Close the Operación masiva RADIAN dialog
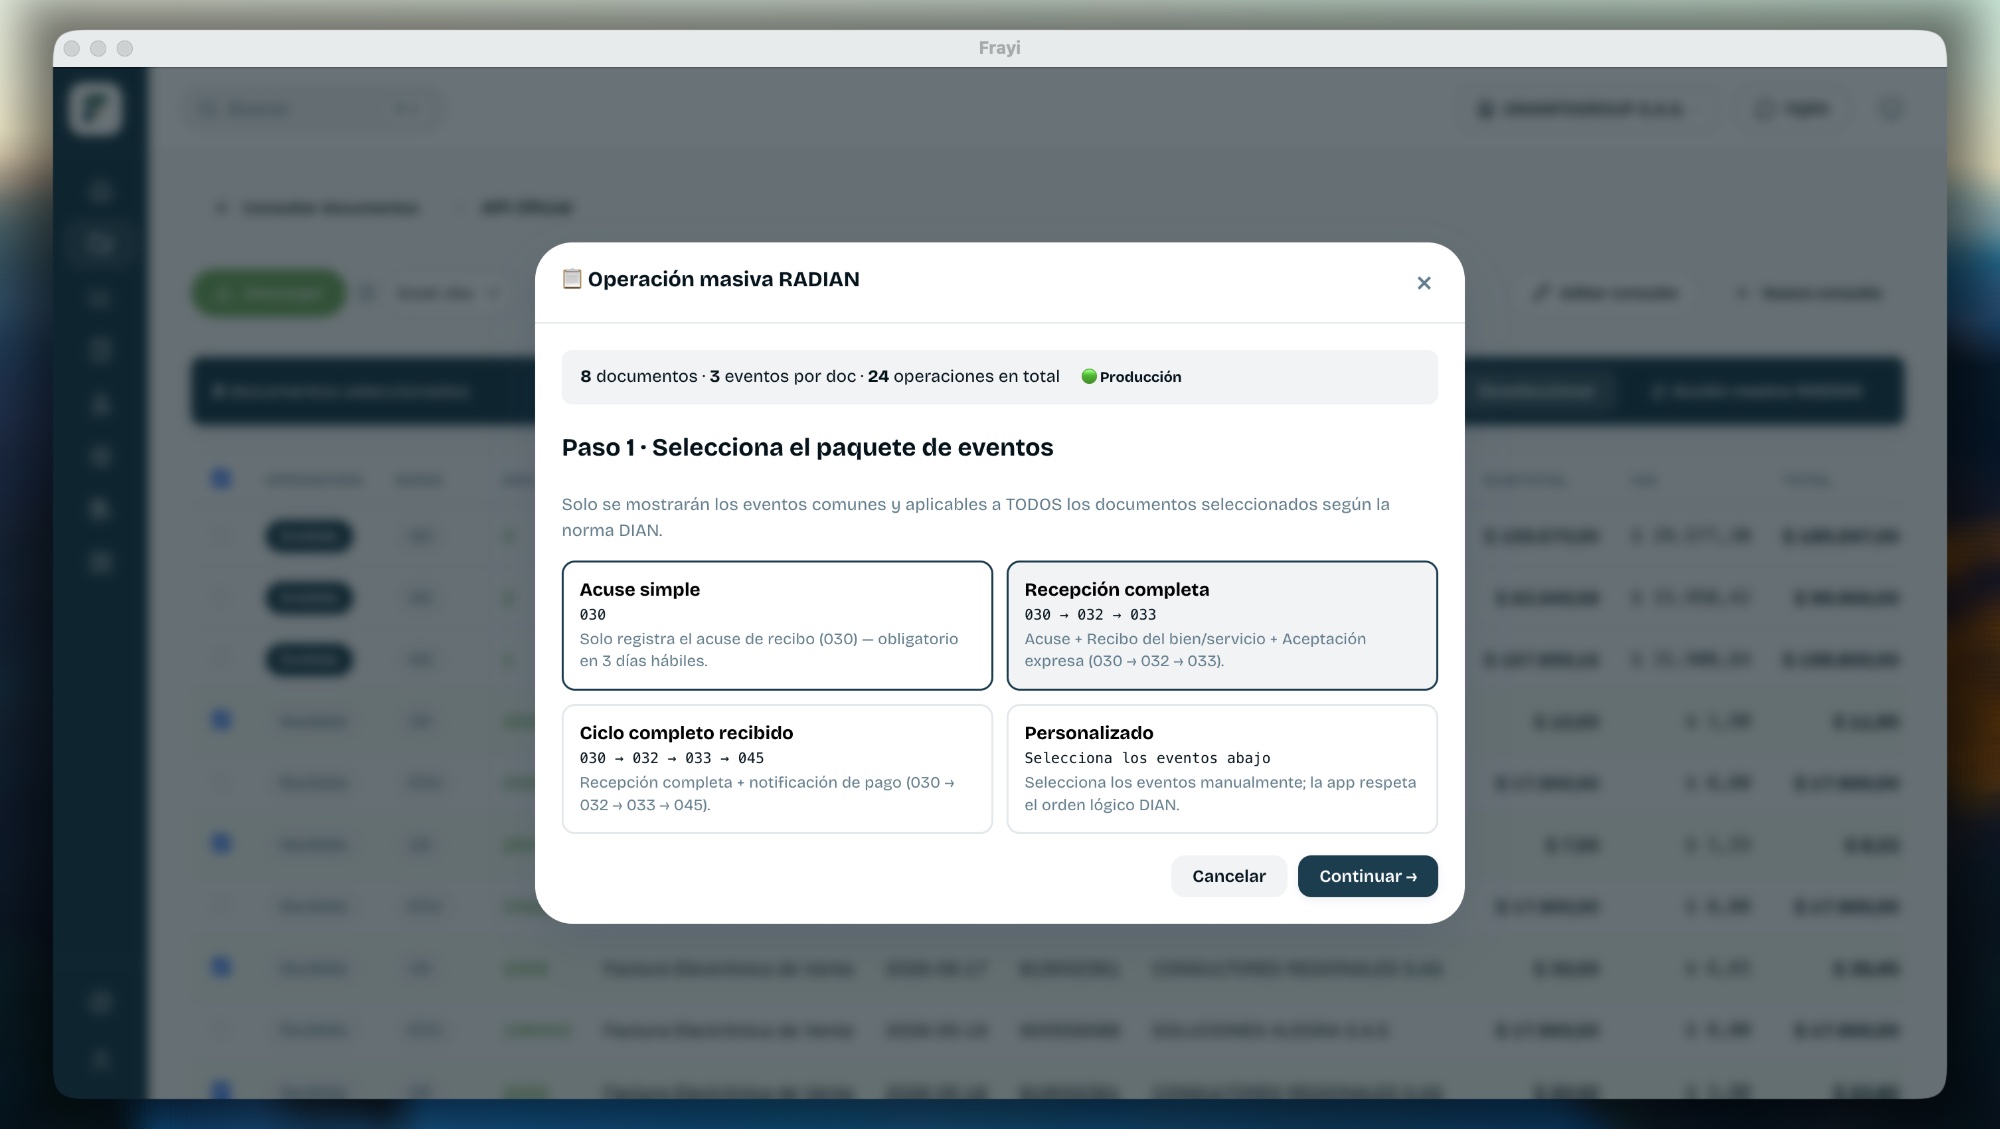2000x1129 pixels. pyautogui.click(x=1424, y=283)
